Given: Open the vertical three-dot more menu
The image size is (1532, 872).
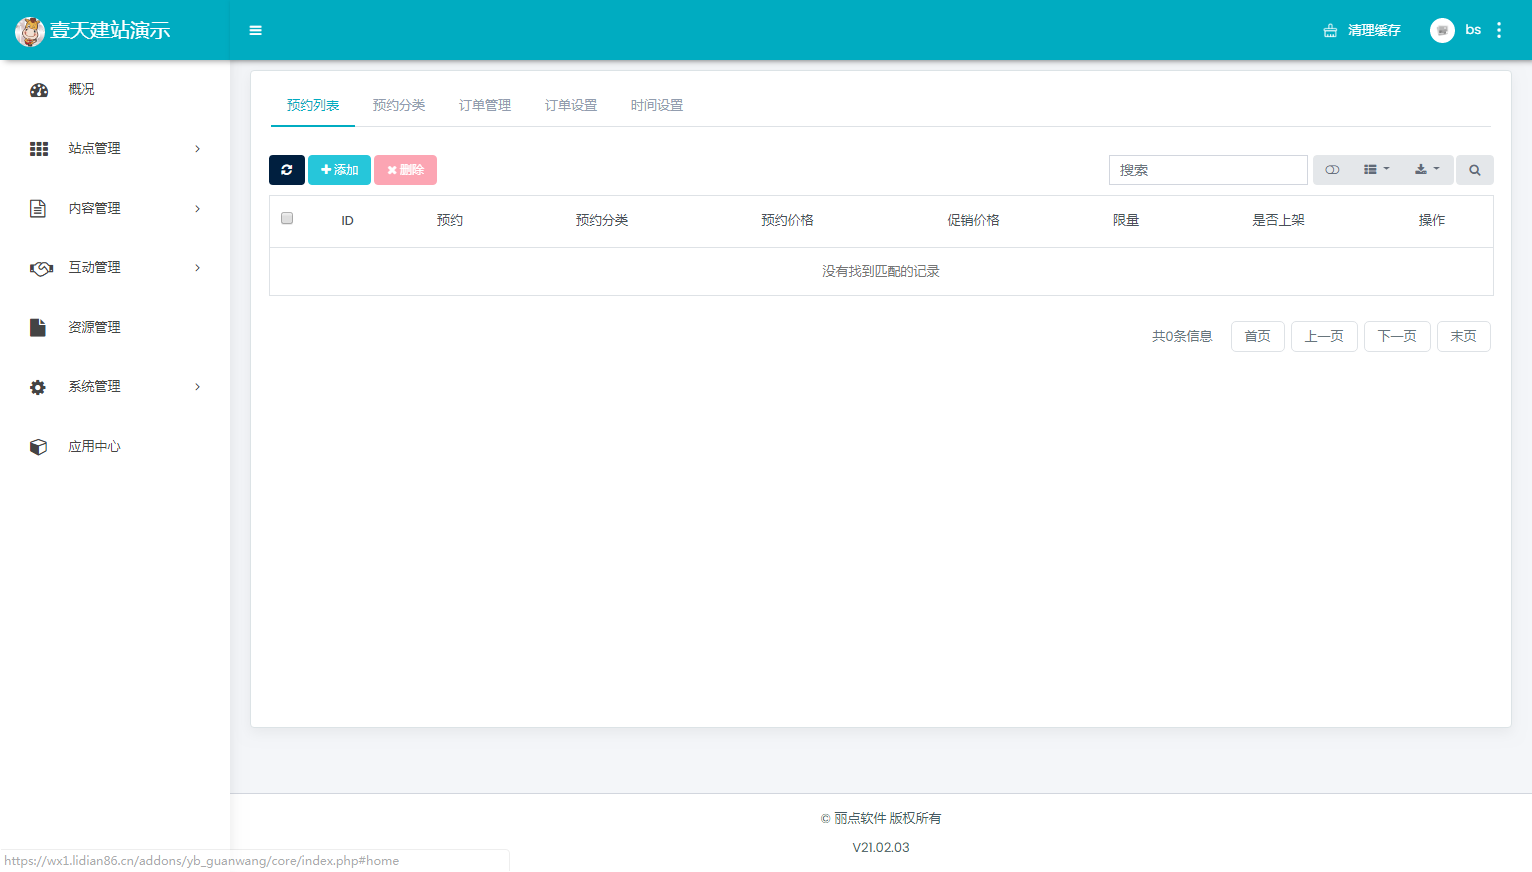Looking at the screenshot, I should 1499,30.
